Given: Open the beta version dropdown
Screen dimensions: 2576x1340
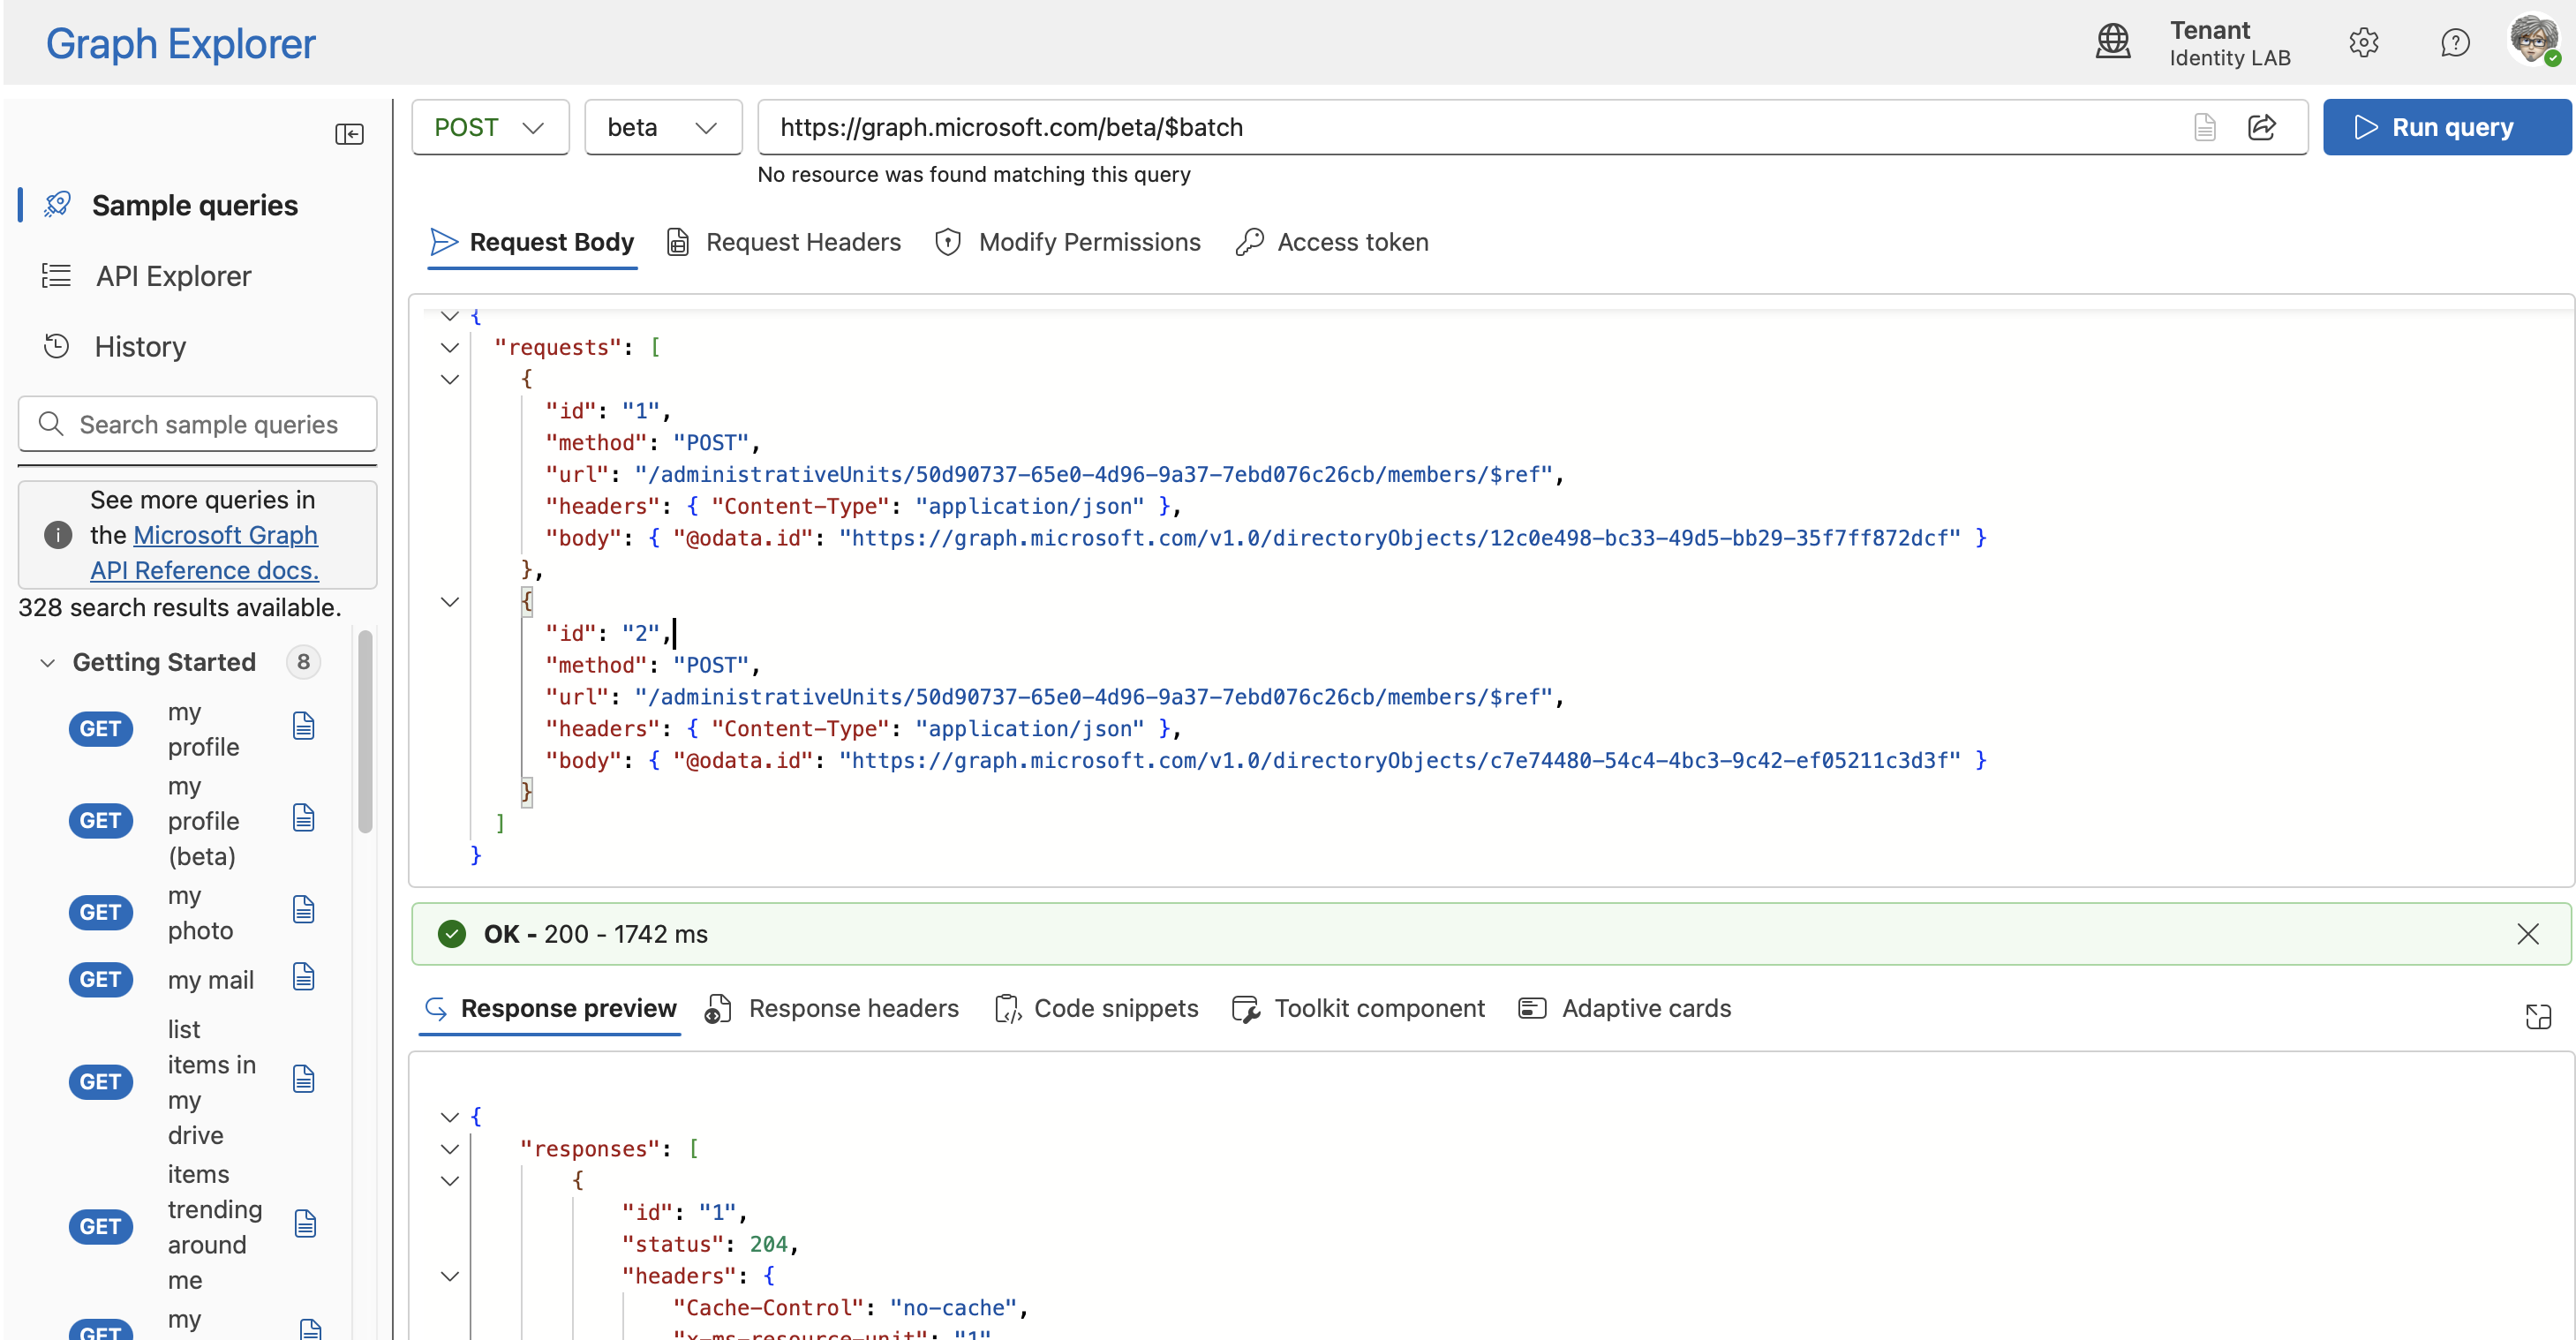Looking at the screenshot, I should pyautogui.click(x=662, y=127).
